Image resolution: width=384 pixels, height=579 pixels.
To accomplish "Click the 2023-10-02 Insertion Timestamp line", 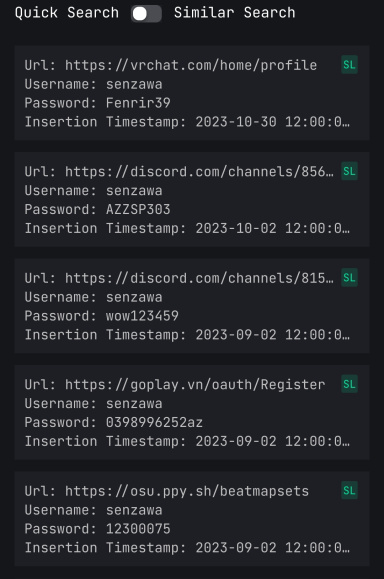I will coord(187,228).
